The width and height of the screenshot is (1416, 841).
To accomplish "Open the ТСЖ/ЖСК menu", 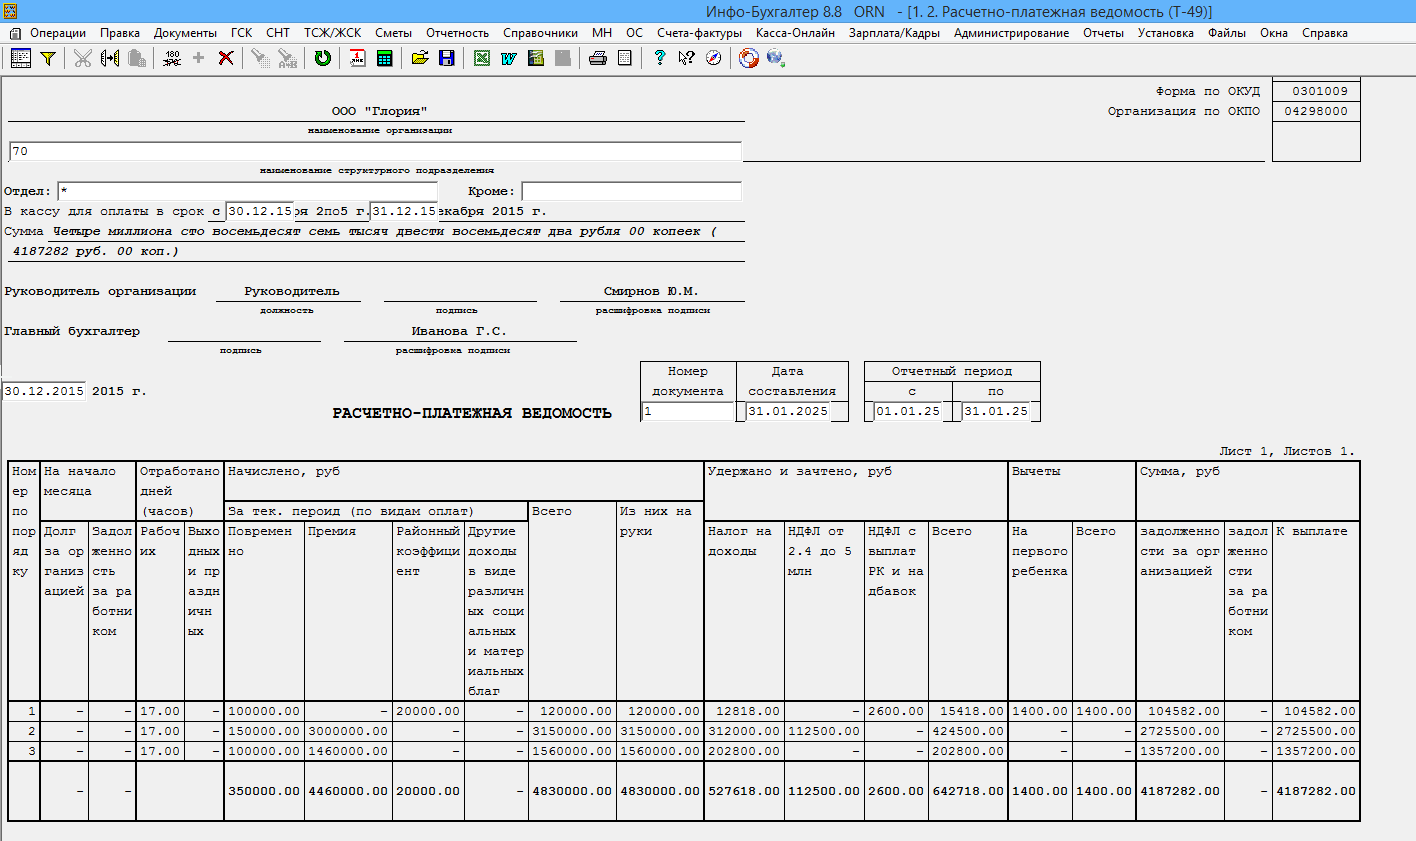I will pos(333,33).
